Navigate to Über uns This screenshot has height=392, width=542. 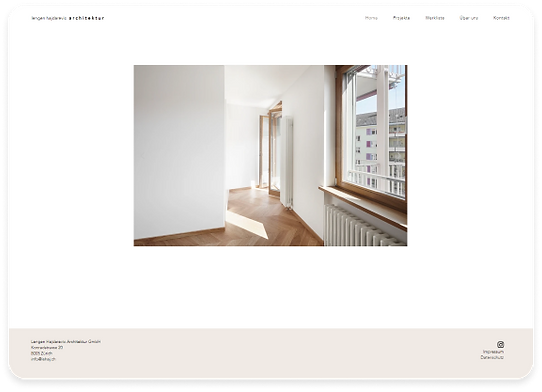tap(469, 18)
